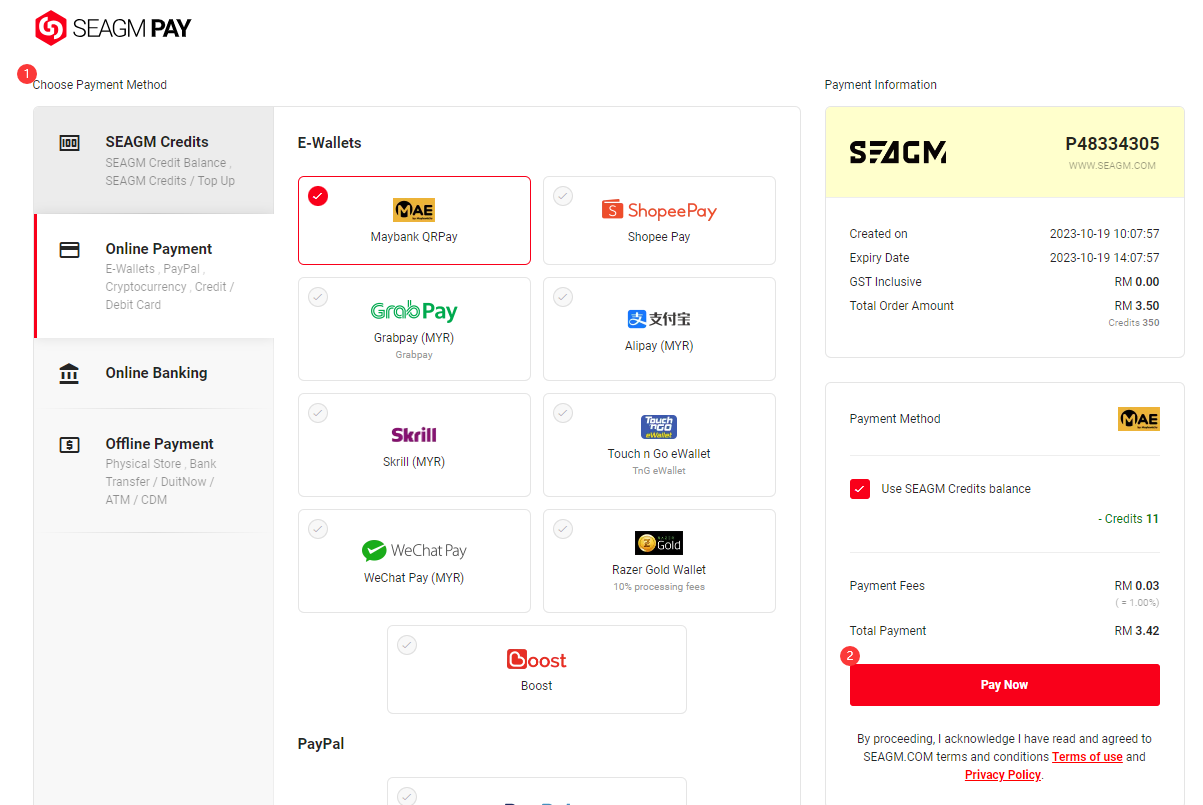Click the Grabpay (MYR) label
Screen dimensions: 1203x805
click(x=414, y=338)
